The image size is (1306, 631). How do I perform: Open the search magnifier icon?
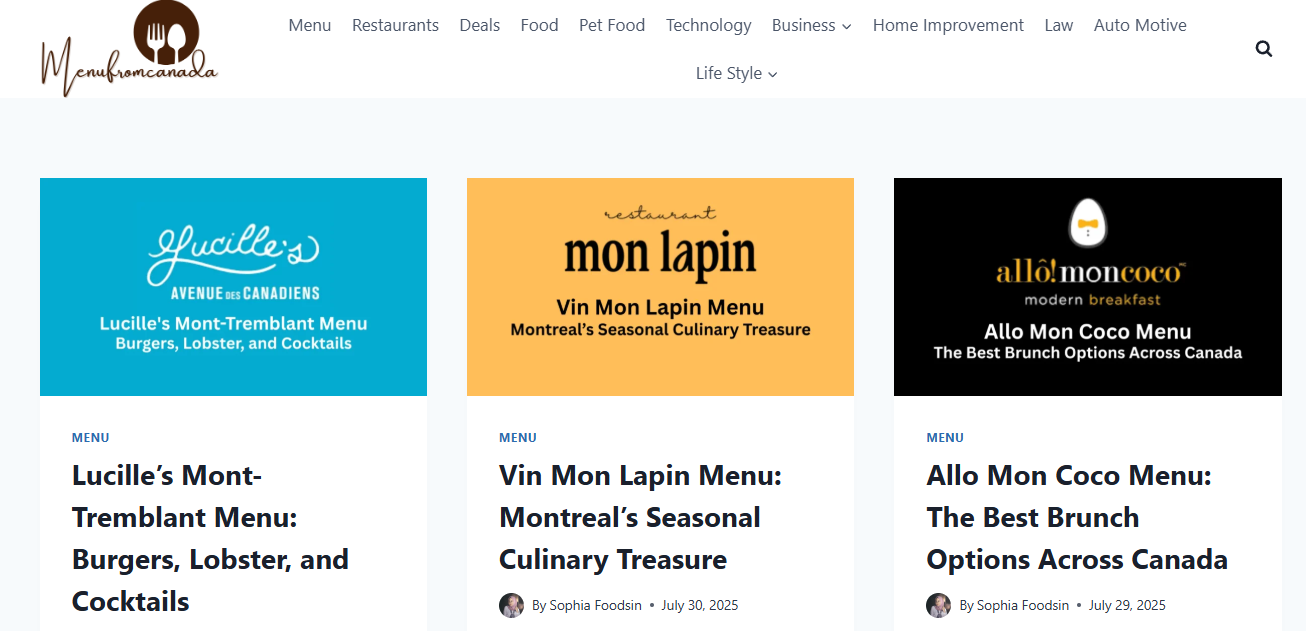click(1264, 49)
